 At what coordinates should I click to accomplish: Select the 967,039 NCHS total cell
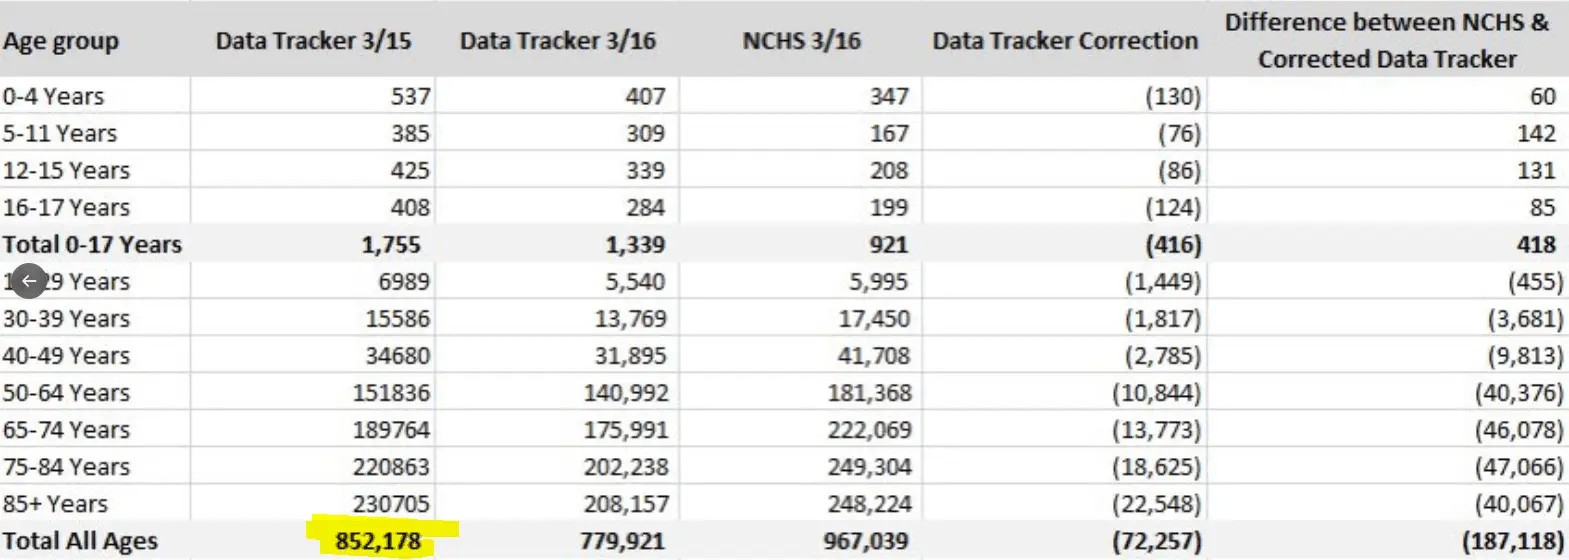click(866, 541)
